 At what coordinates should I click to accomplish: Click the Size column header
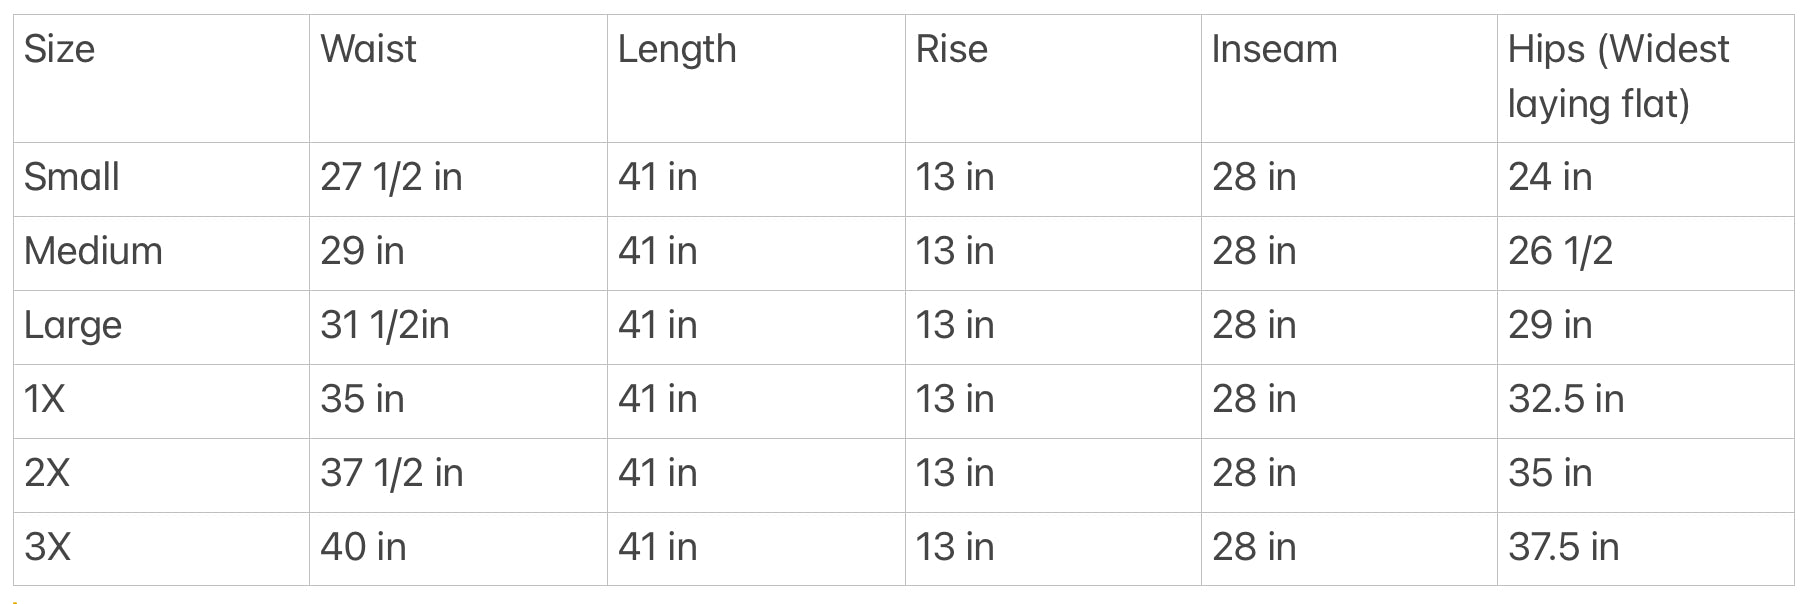60,49
